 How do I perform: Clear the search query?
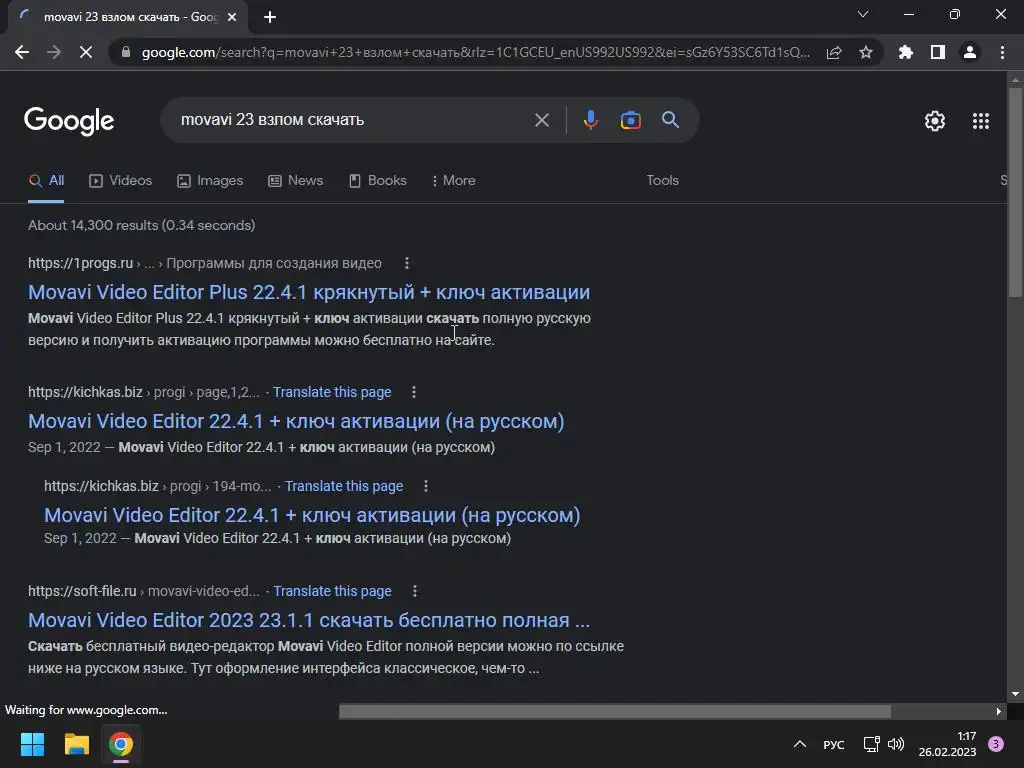pyautogui.click(x=542, y=120)
